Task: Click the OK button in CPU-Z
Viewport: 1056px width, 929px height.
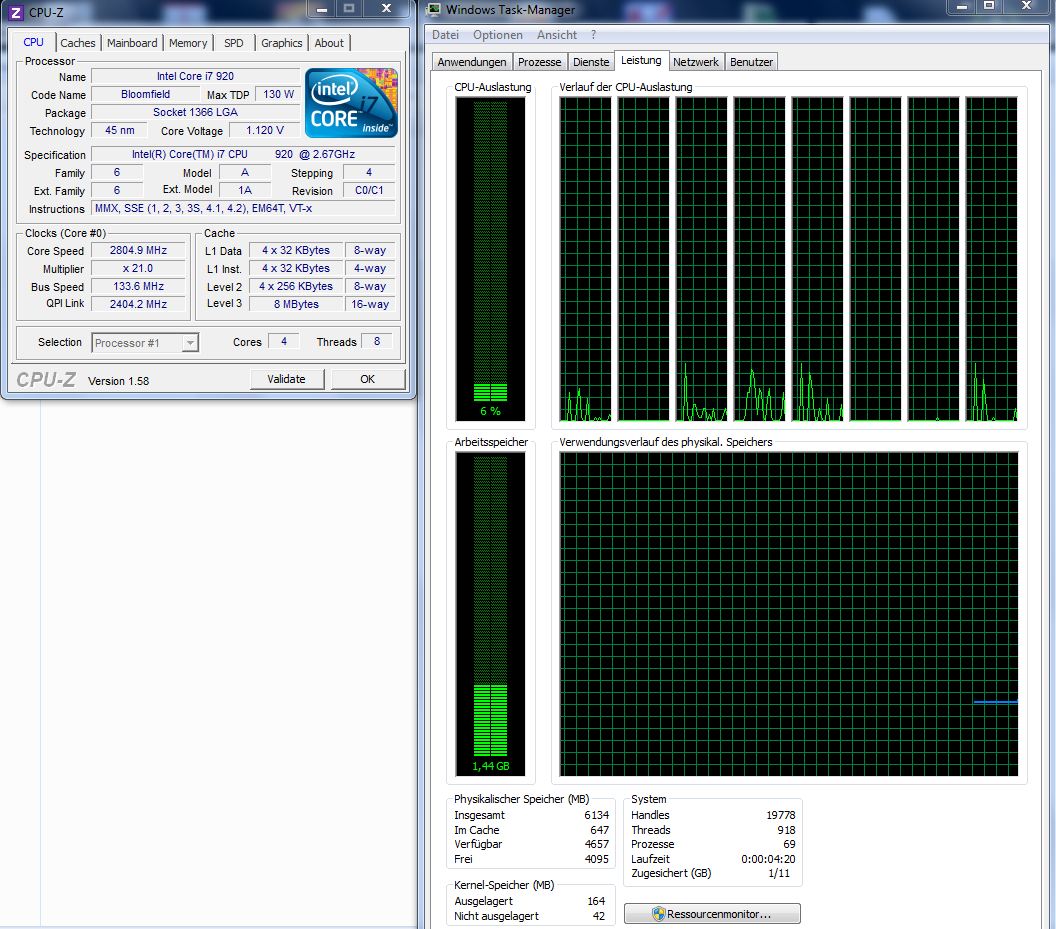Action: pos(368,379)
